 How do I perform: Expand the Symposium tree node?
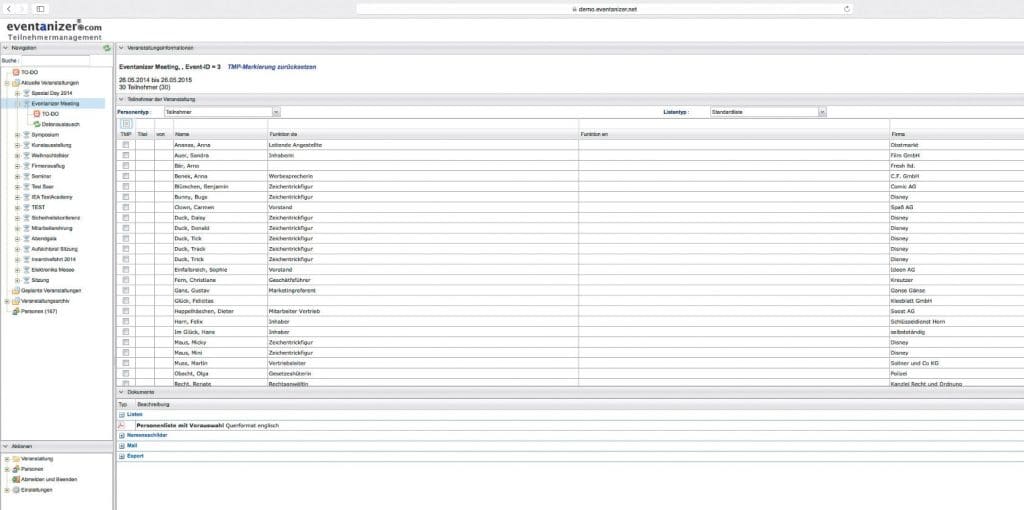coord(17,134)
